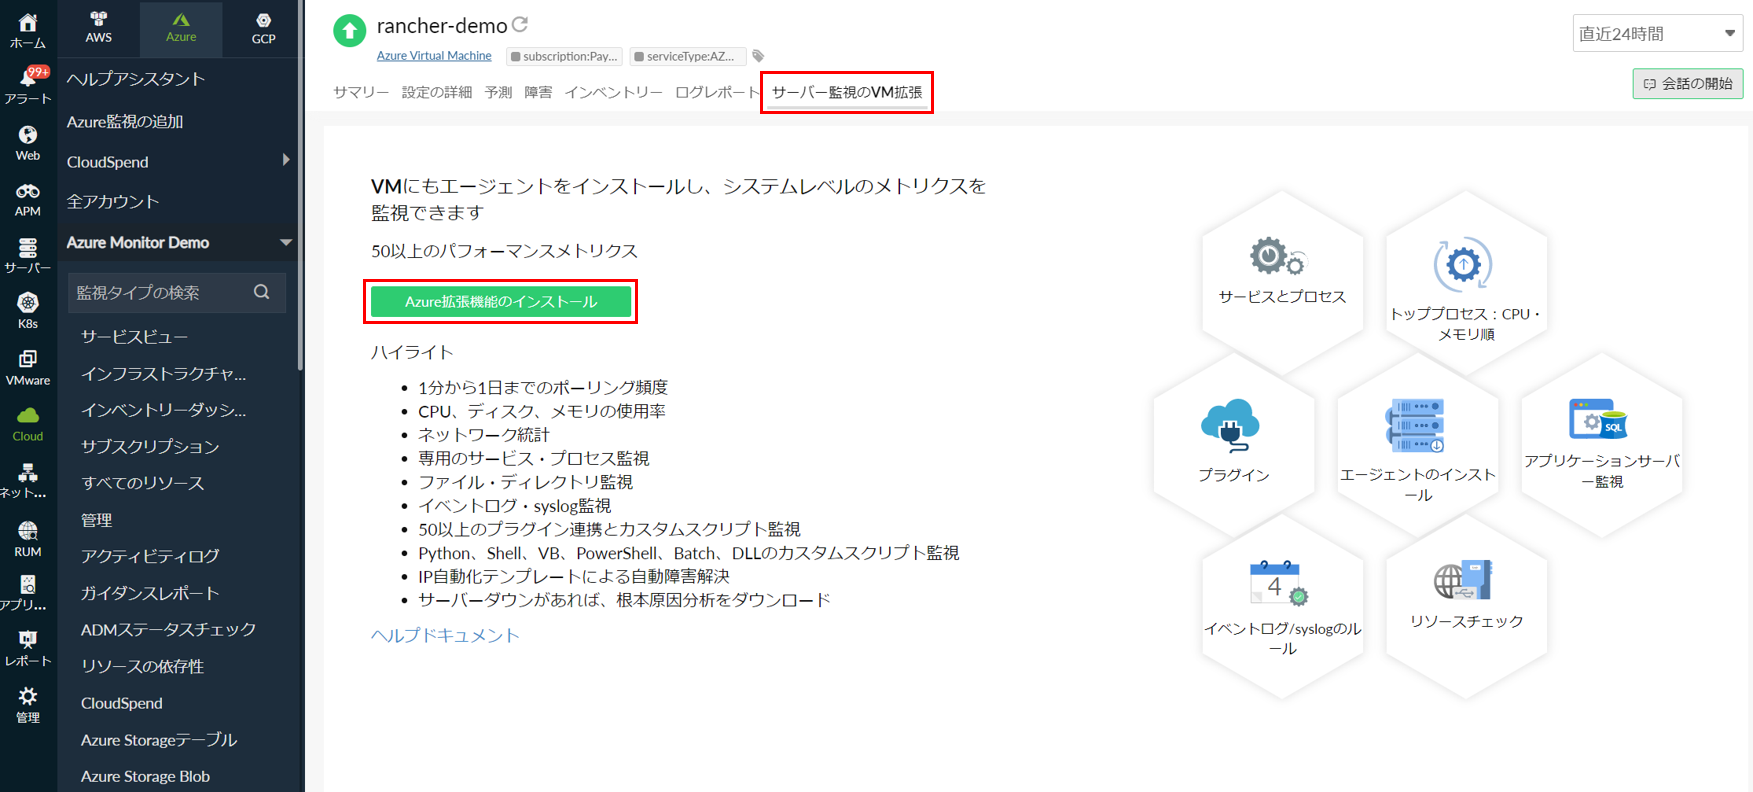Open the APM sidebar icon

(28, 199)
